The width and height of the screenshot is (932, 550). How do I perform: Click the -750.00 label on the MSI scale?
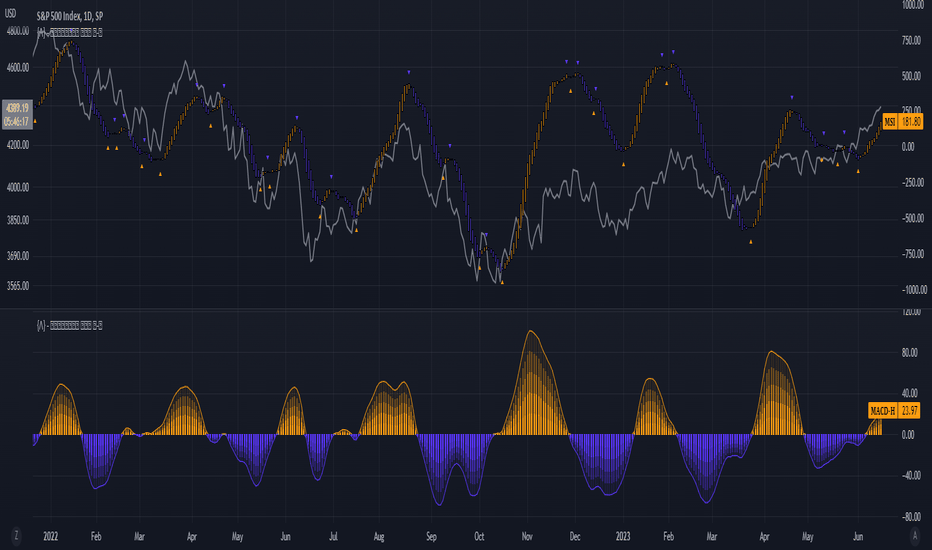[x=912, y=254]
